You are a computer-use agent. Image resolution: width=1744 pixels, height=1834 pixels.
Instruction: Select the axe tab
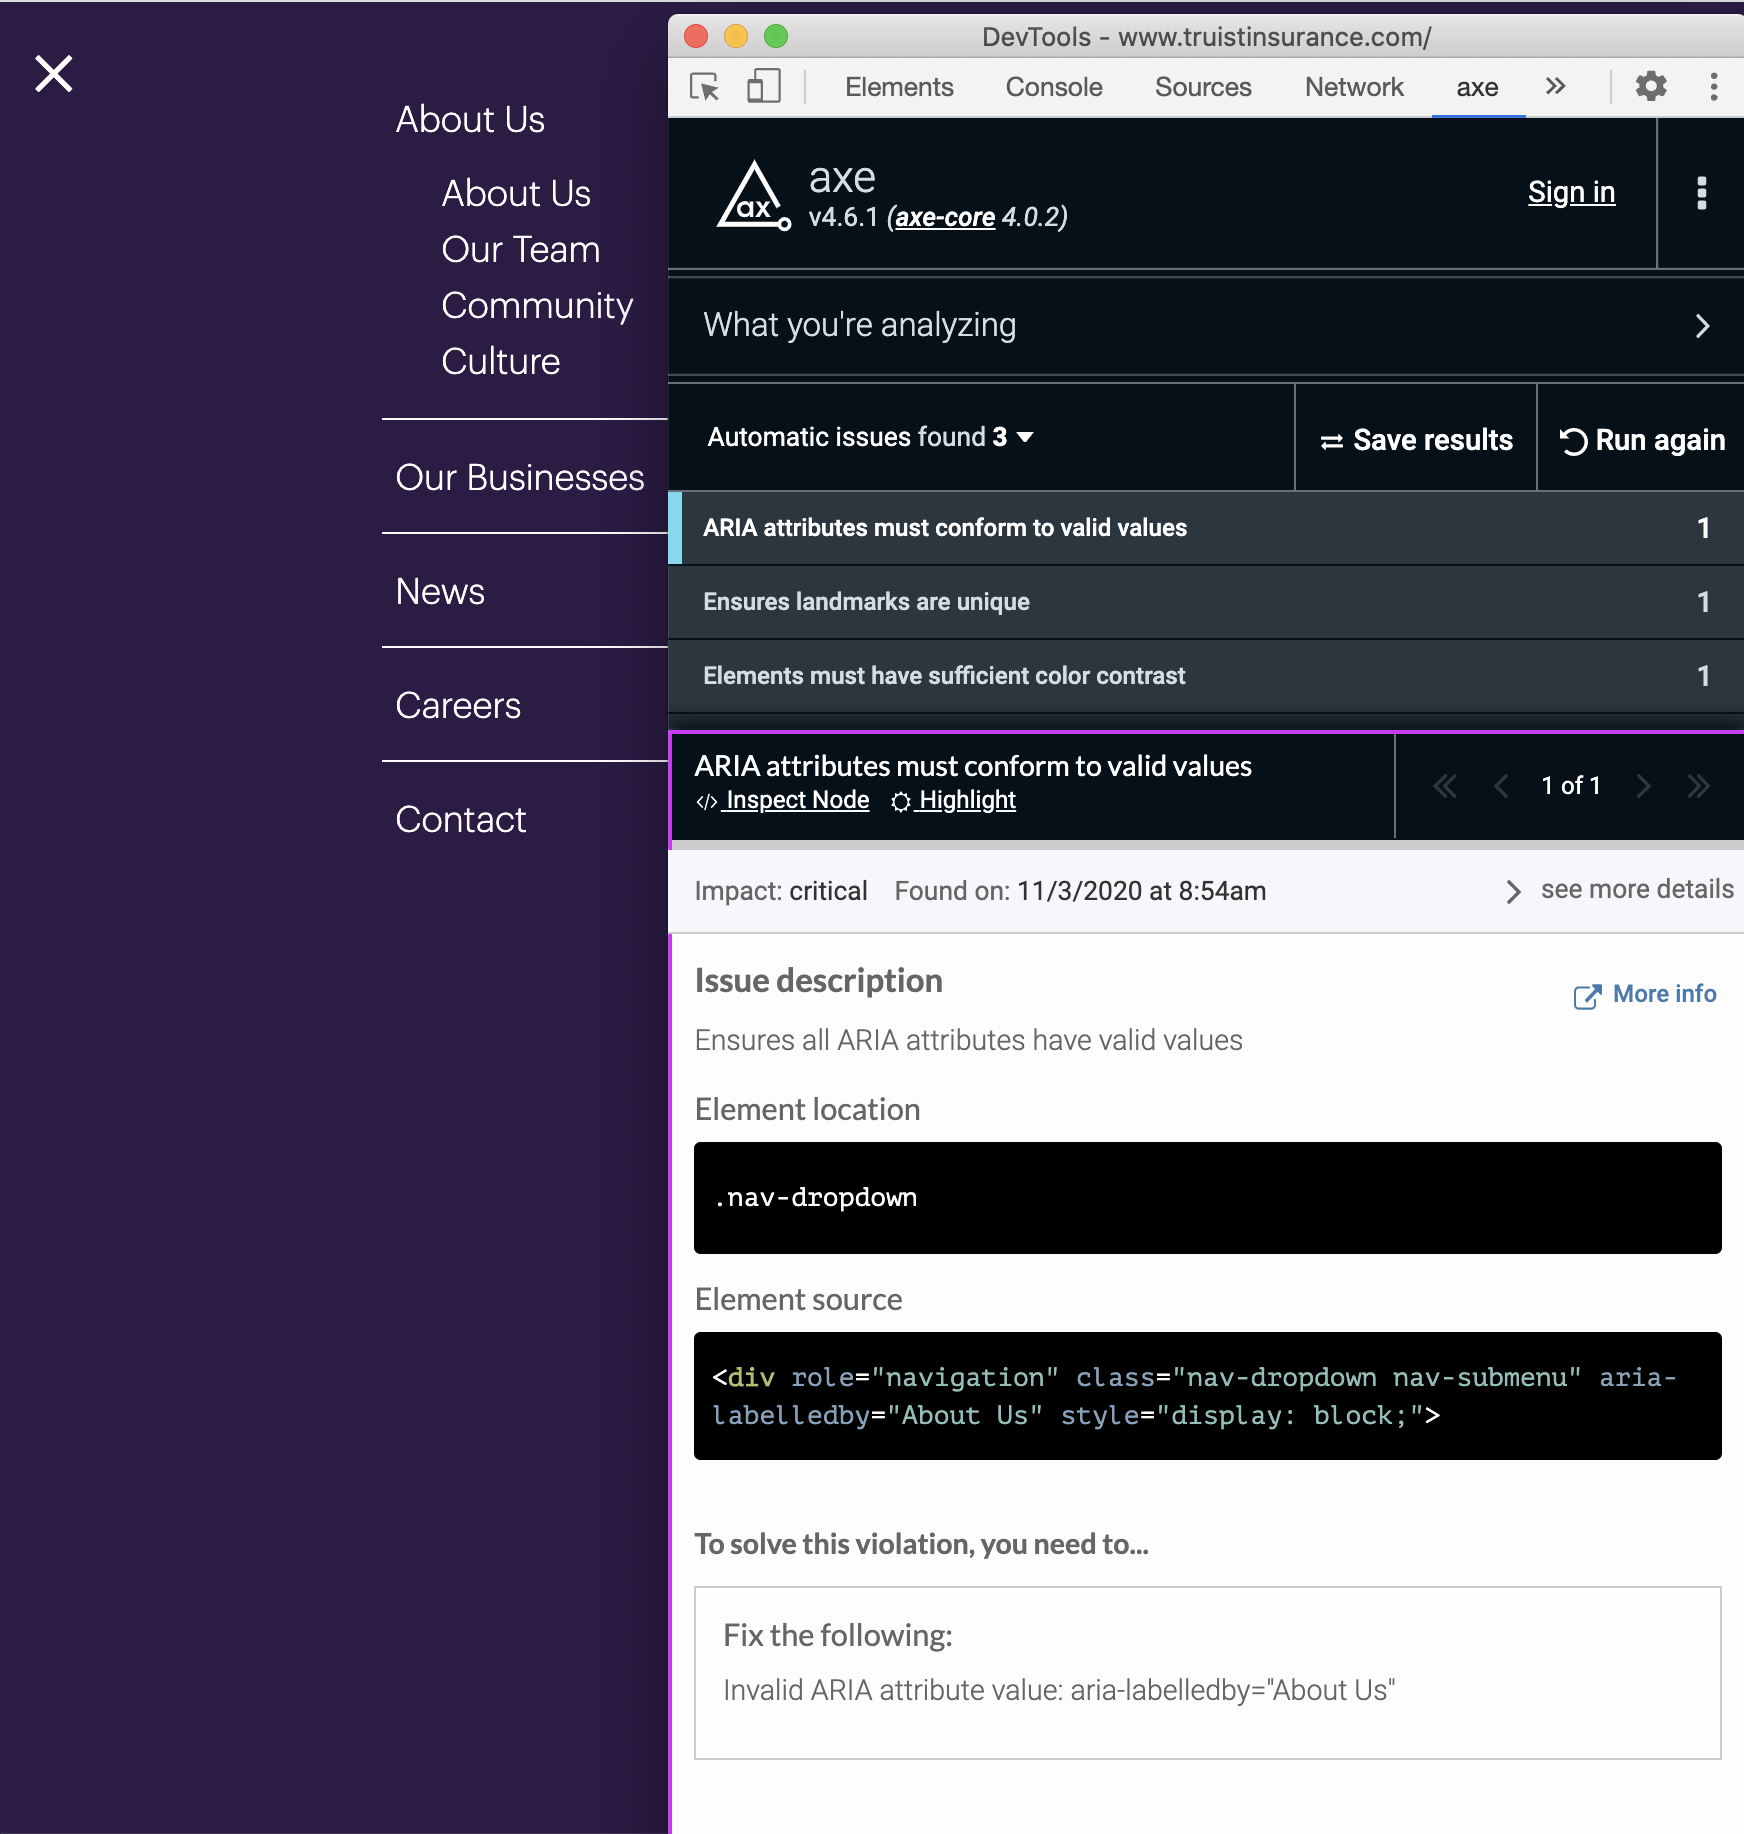click(x=1477, y=87)
